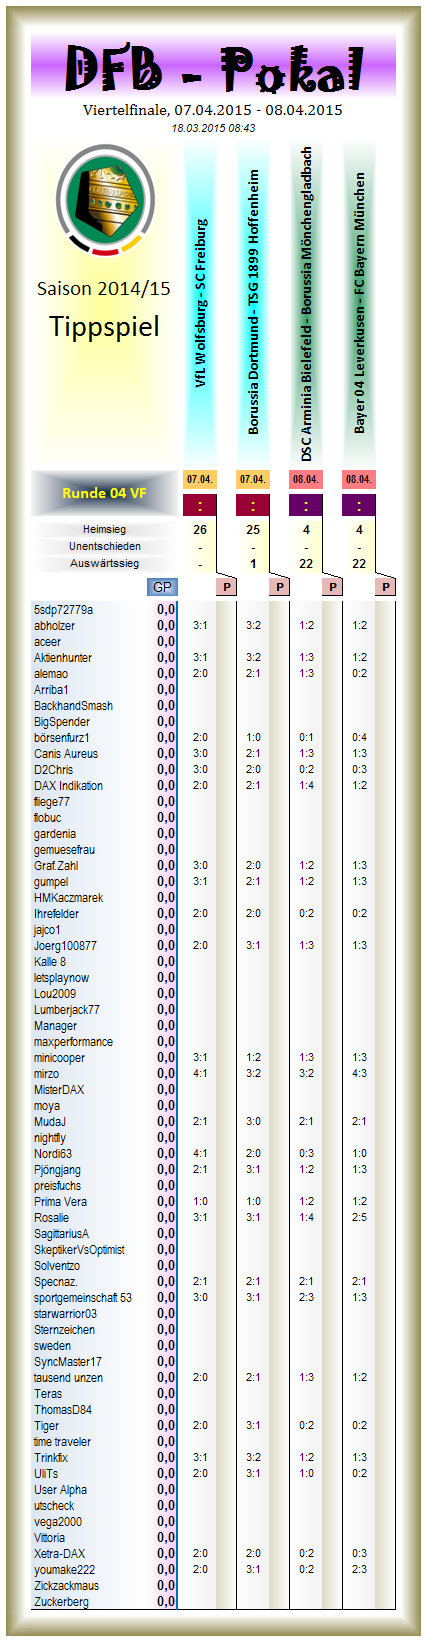Select user Trinkfix

(51, 1457)
